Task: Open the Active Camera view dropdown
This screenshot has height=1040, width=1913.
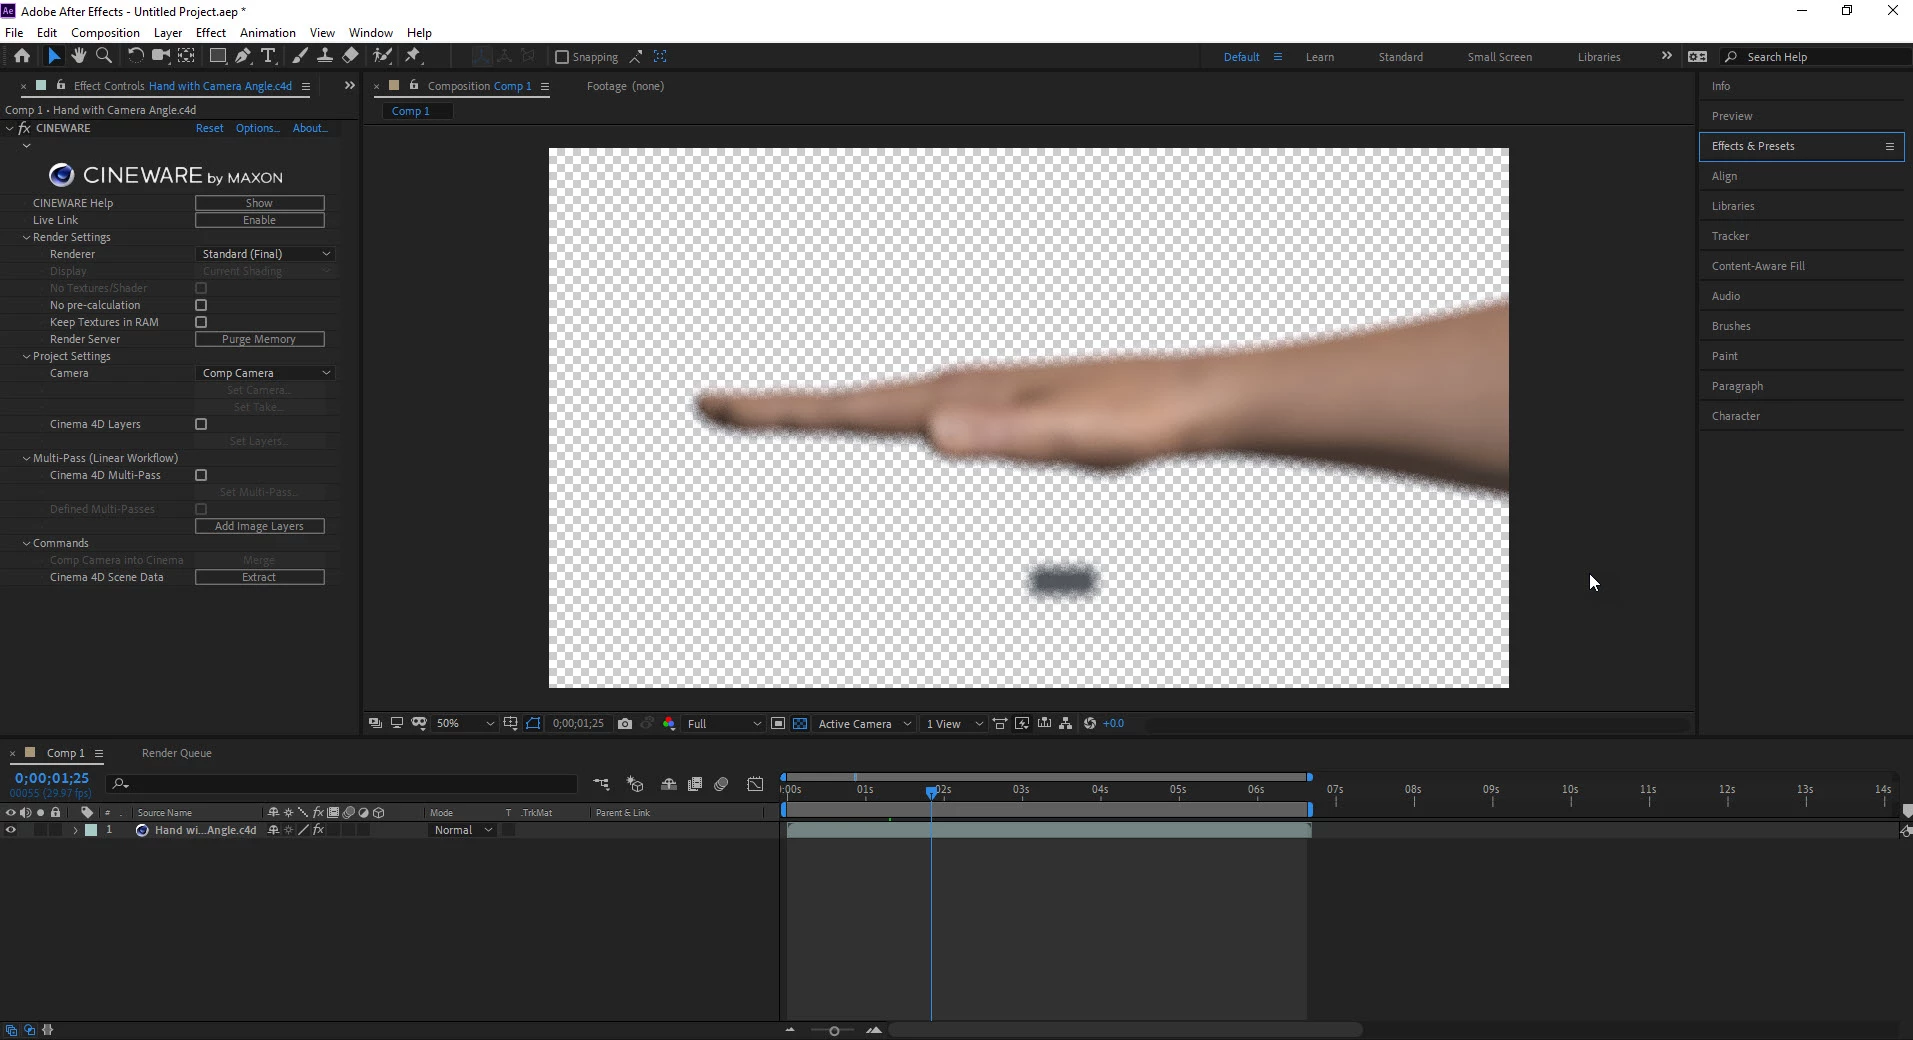Action: pos(865,723)
